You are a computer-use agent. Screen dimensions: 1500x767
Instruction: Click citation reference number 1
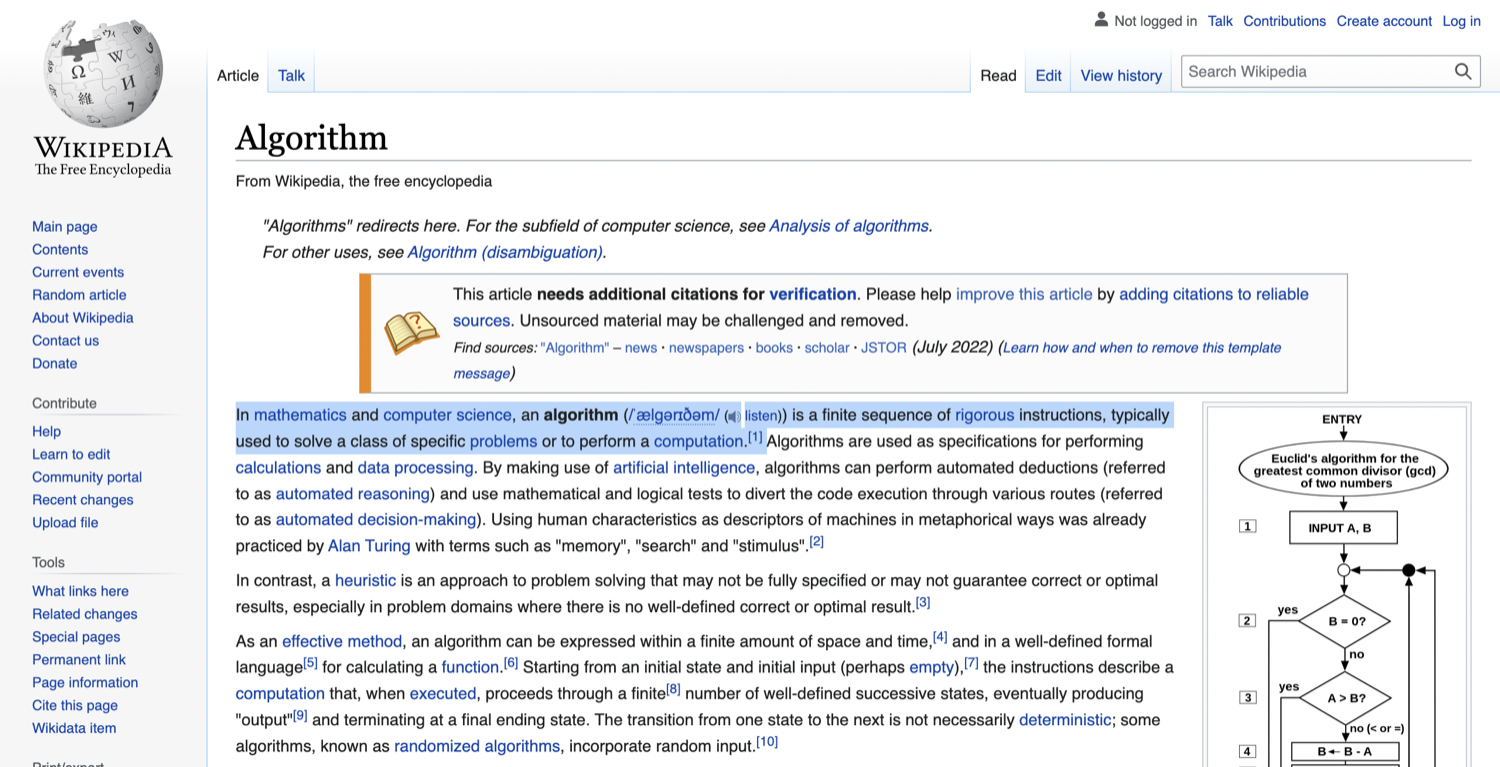pos(755,437)
